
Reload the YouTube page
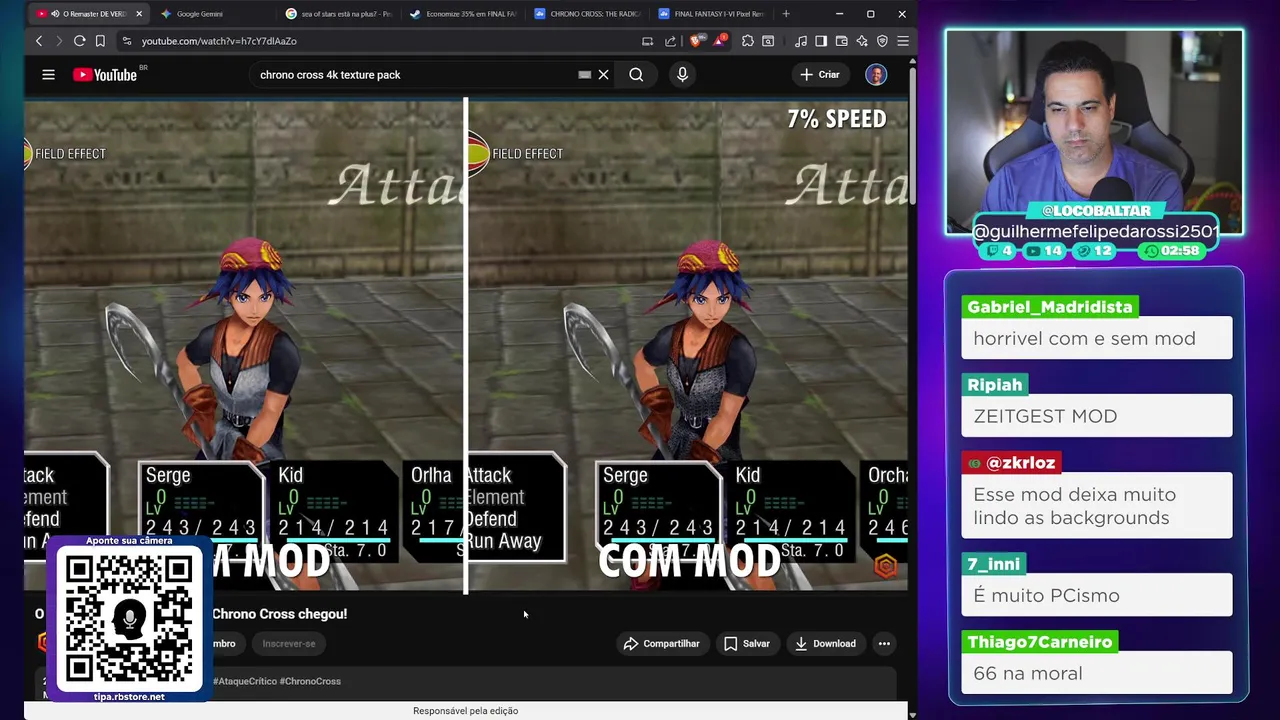point(79,41)
